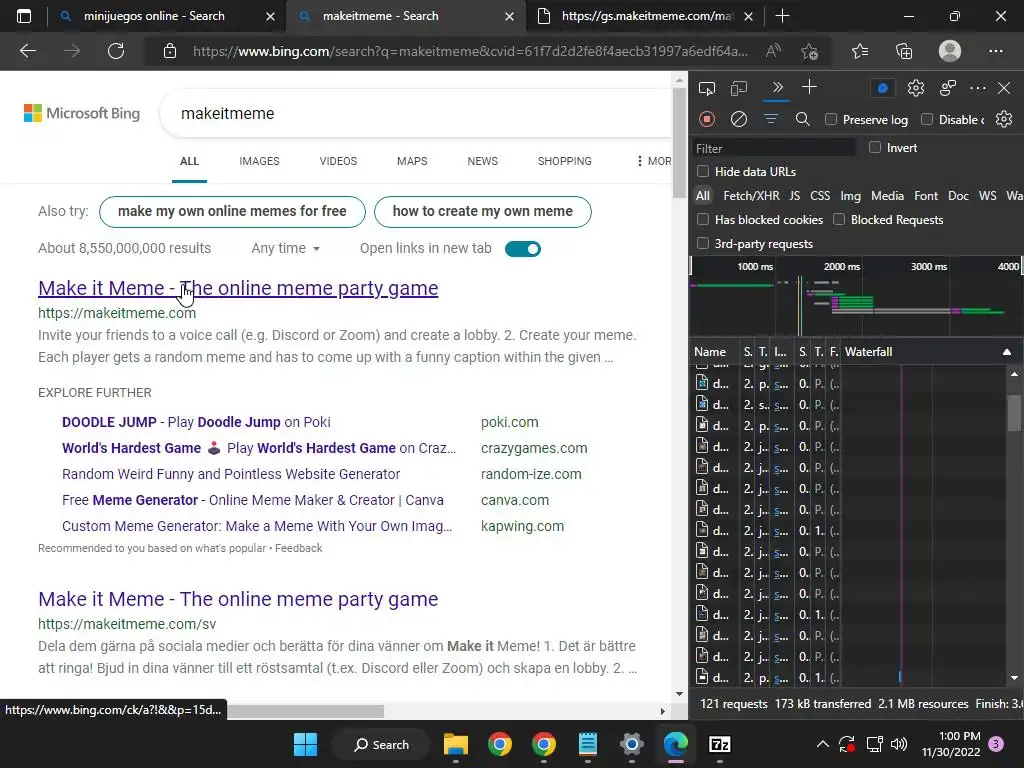Open File Explorer from taskbar
The width and height of the screenshot is (1024, 768).
(x=455, y=744)
